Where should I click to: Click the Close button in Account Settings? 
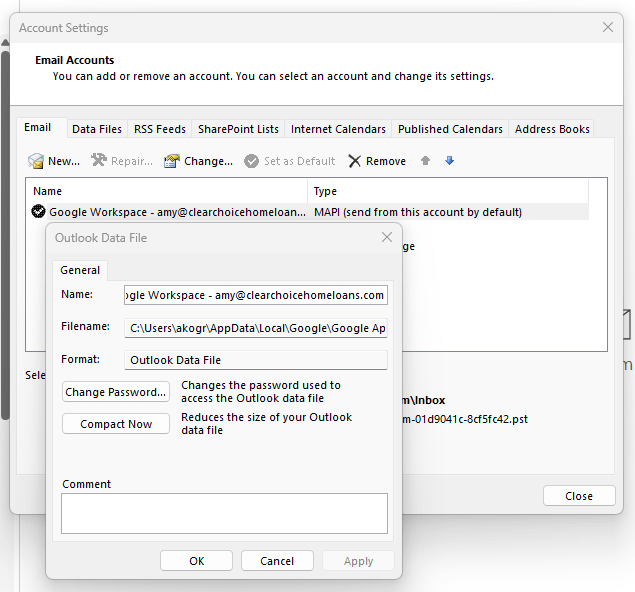[579, 496]
